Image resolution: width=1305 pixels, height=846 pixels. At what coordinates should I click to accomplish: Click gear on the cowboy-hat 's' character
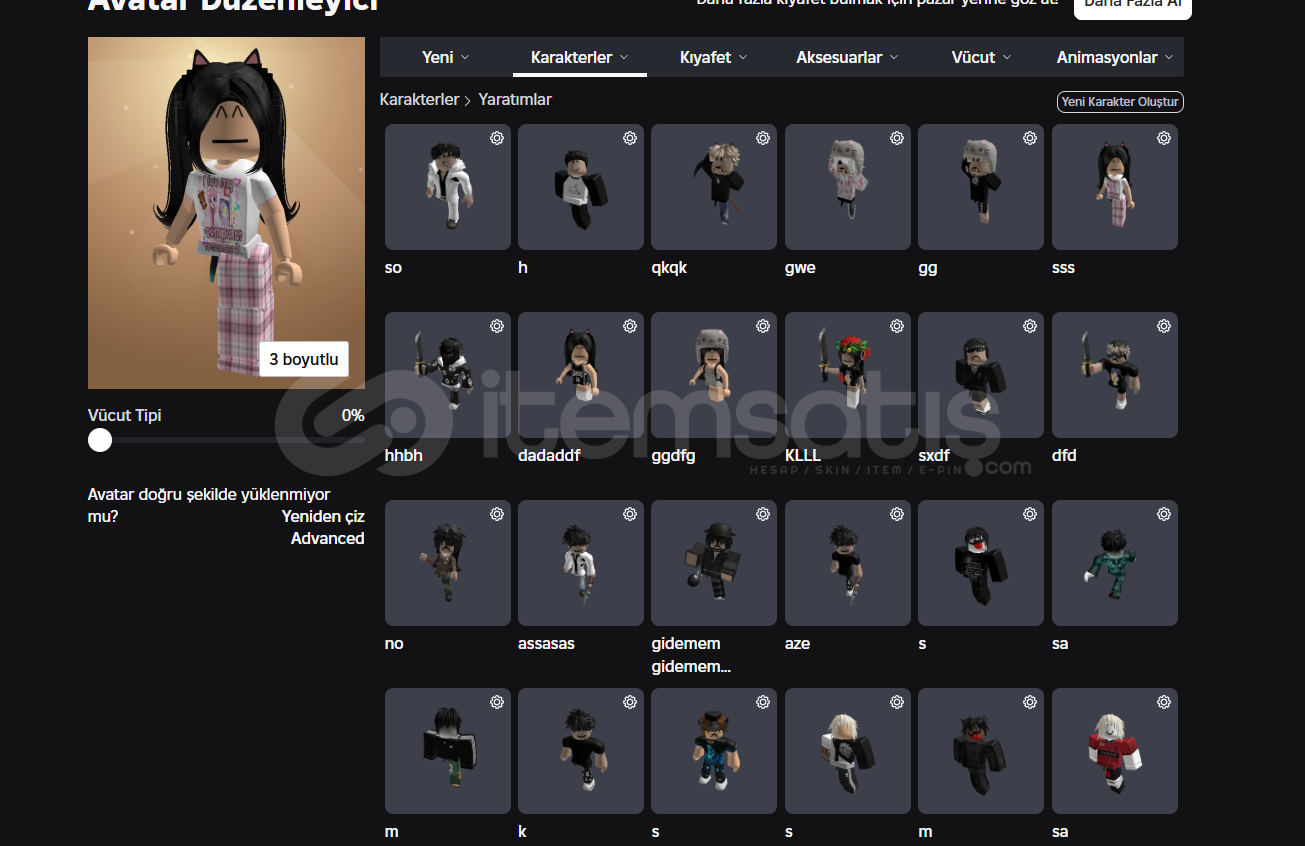[763, 702]
